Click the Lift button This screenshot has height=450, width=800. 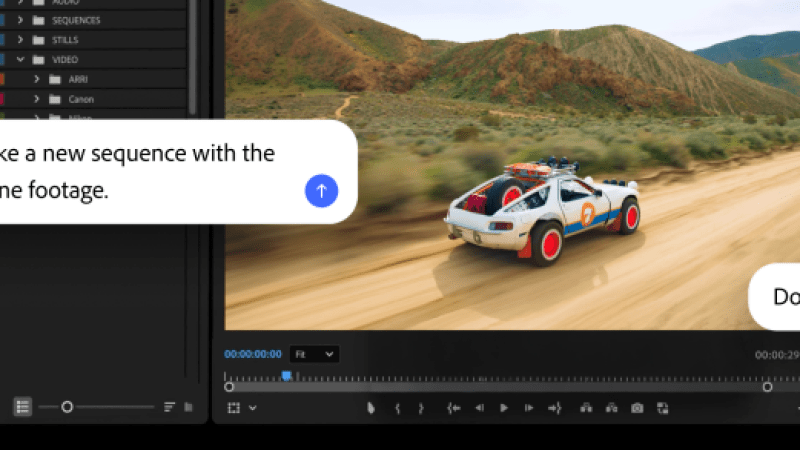tap(586, 408)
